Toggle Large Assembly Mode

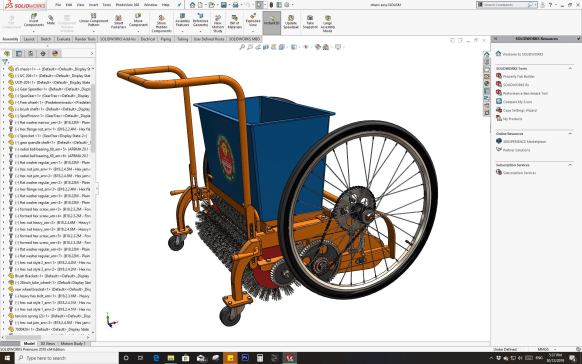pos(328,24)
